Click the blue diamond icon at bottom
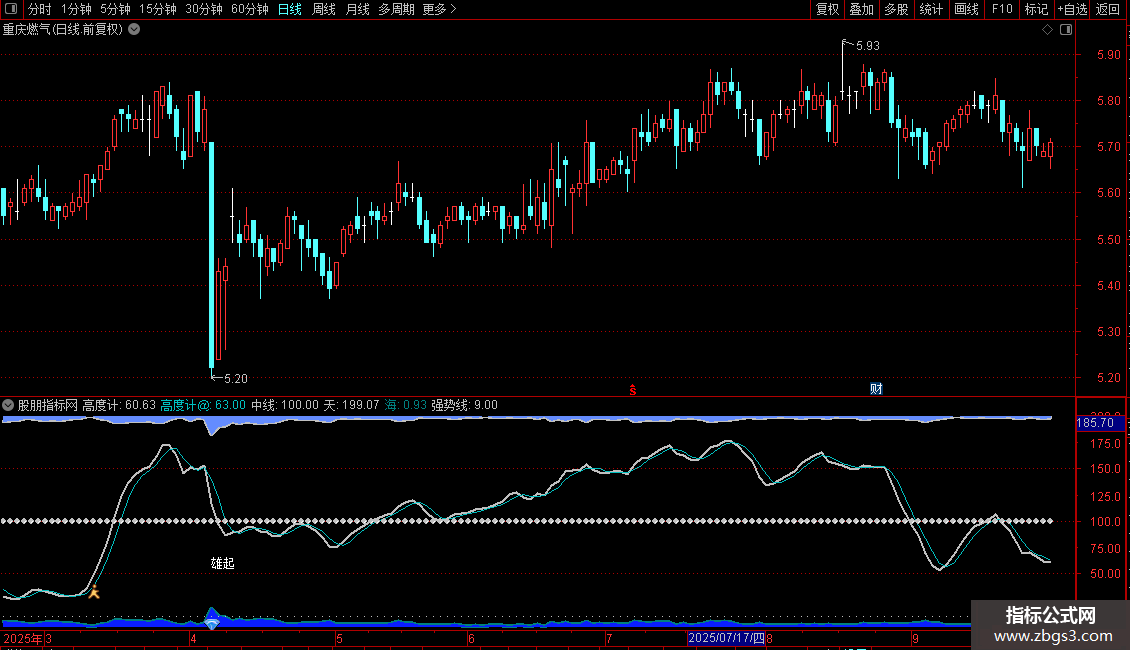 point(211,624)
